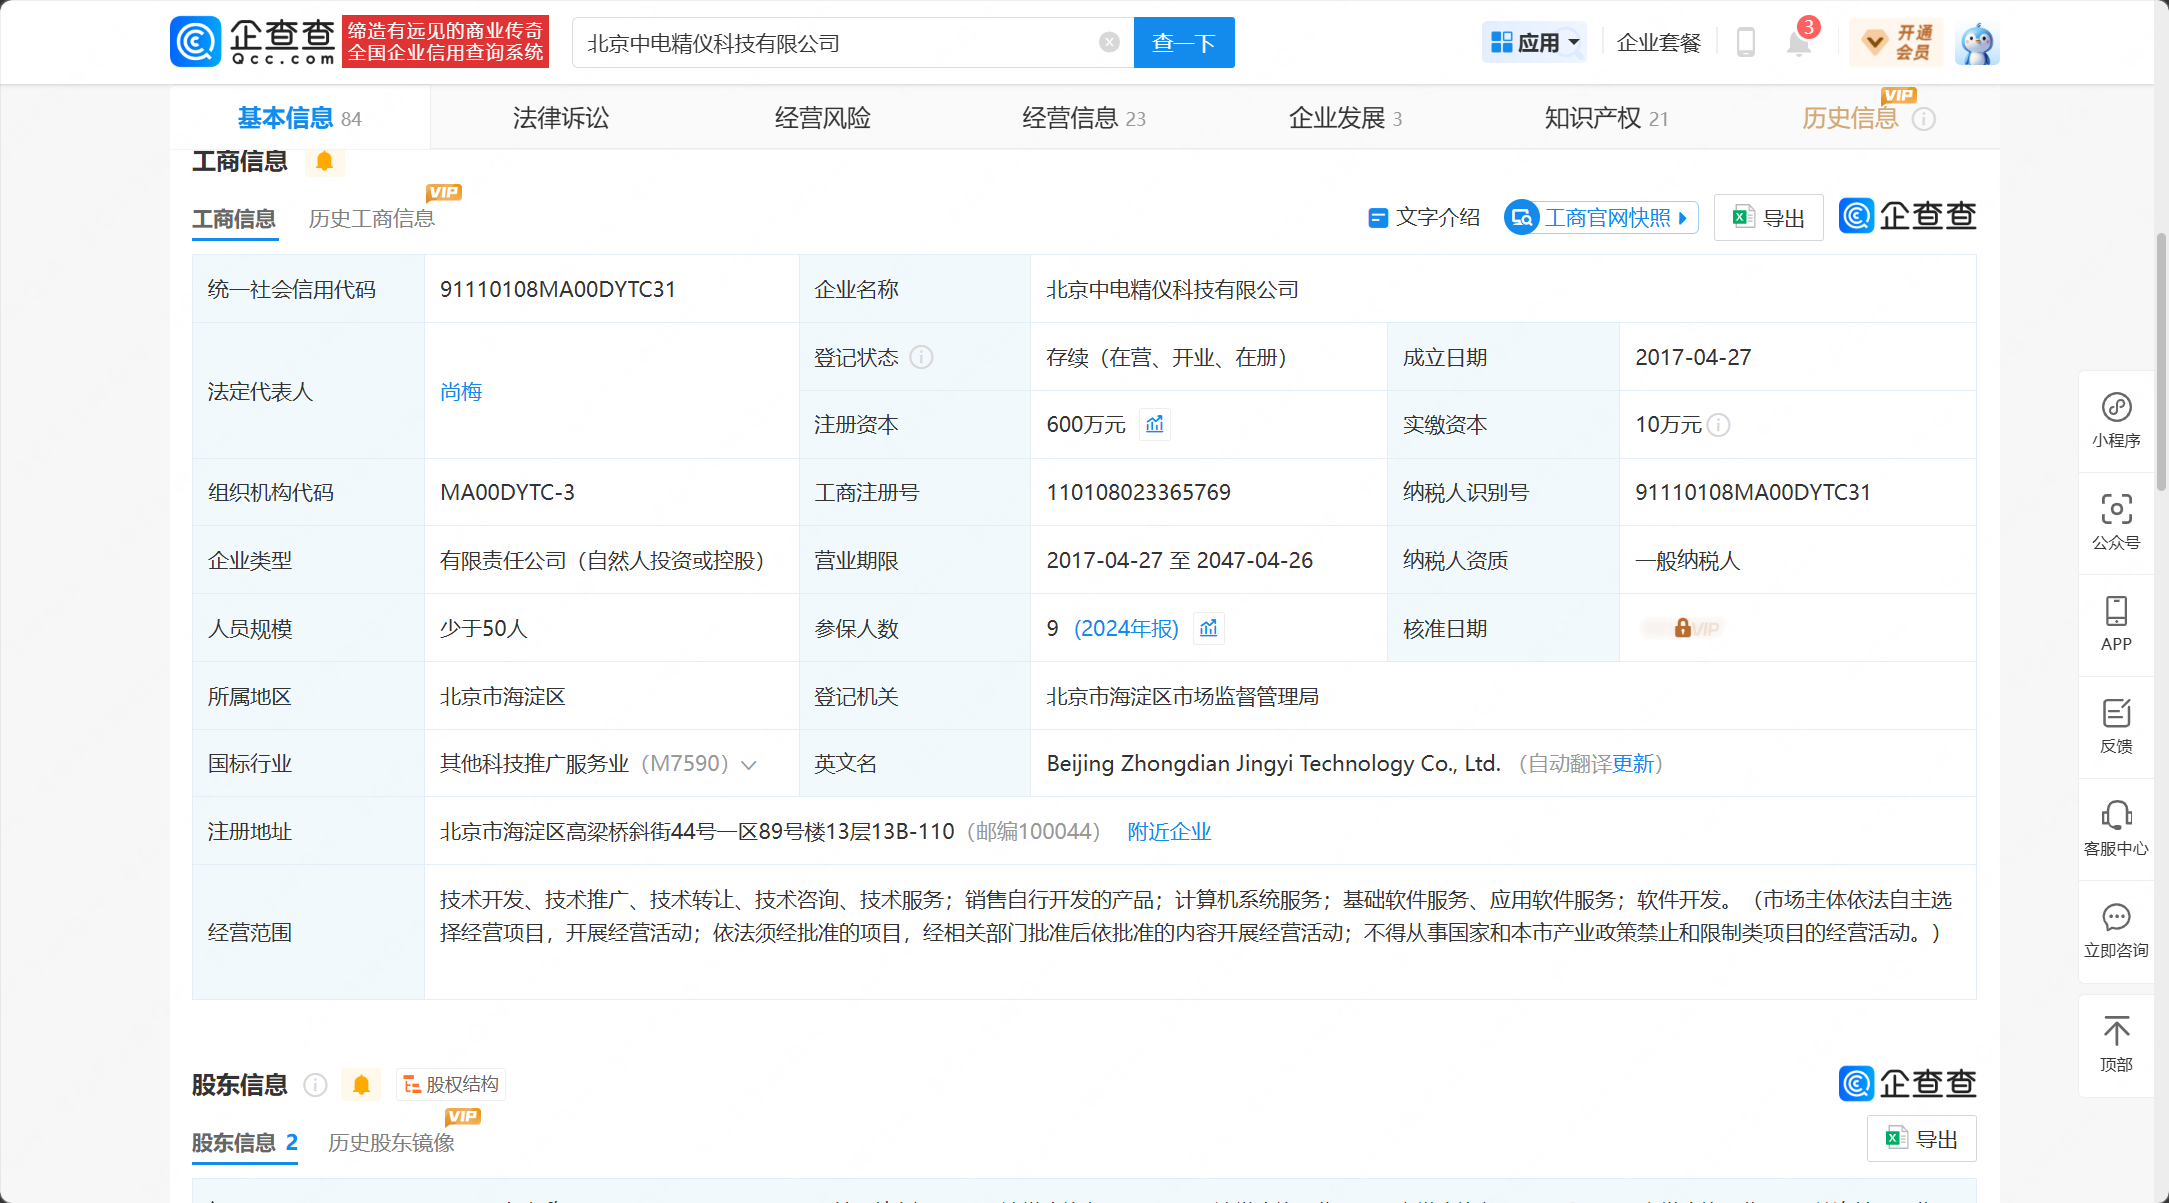Click the 查一下 search button
The width and height of the screenshot is (2169, 1203).
pyautogui.click(x=1183, y=43)
